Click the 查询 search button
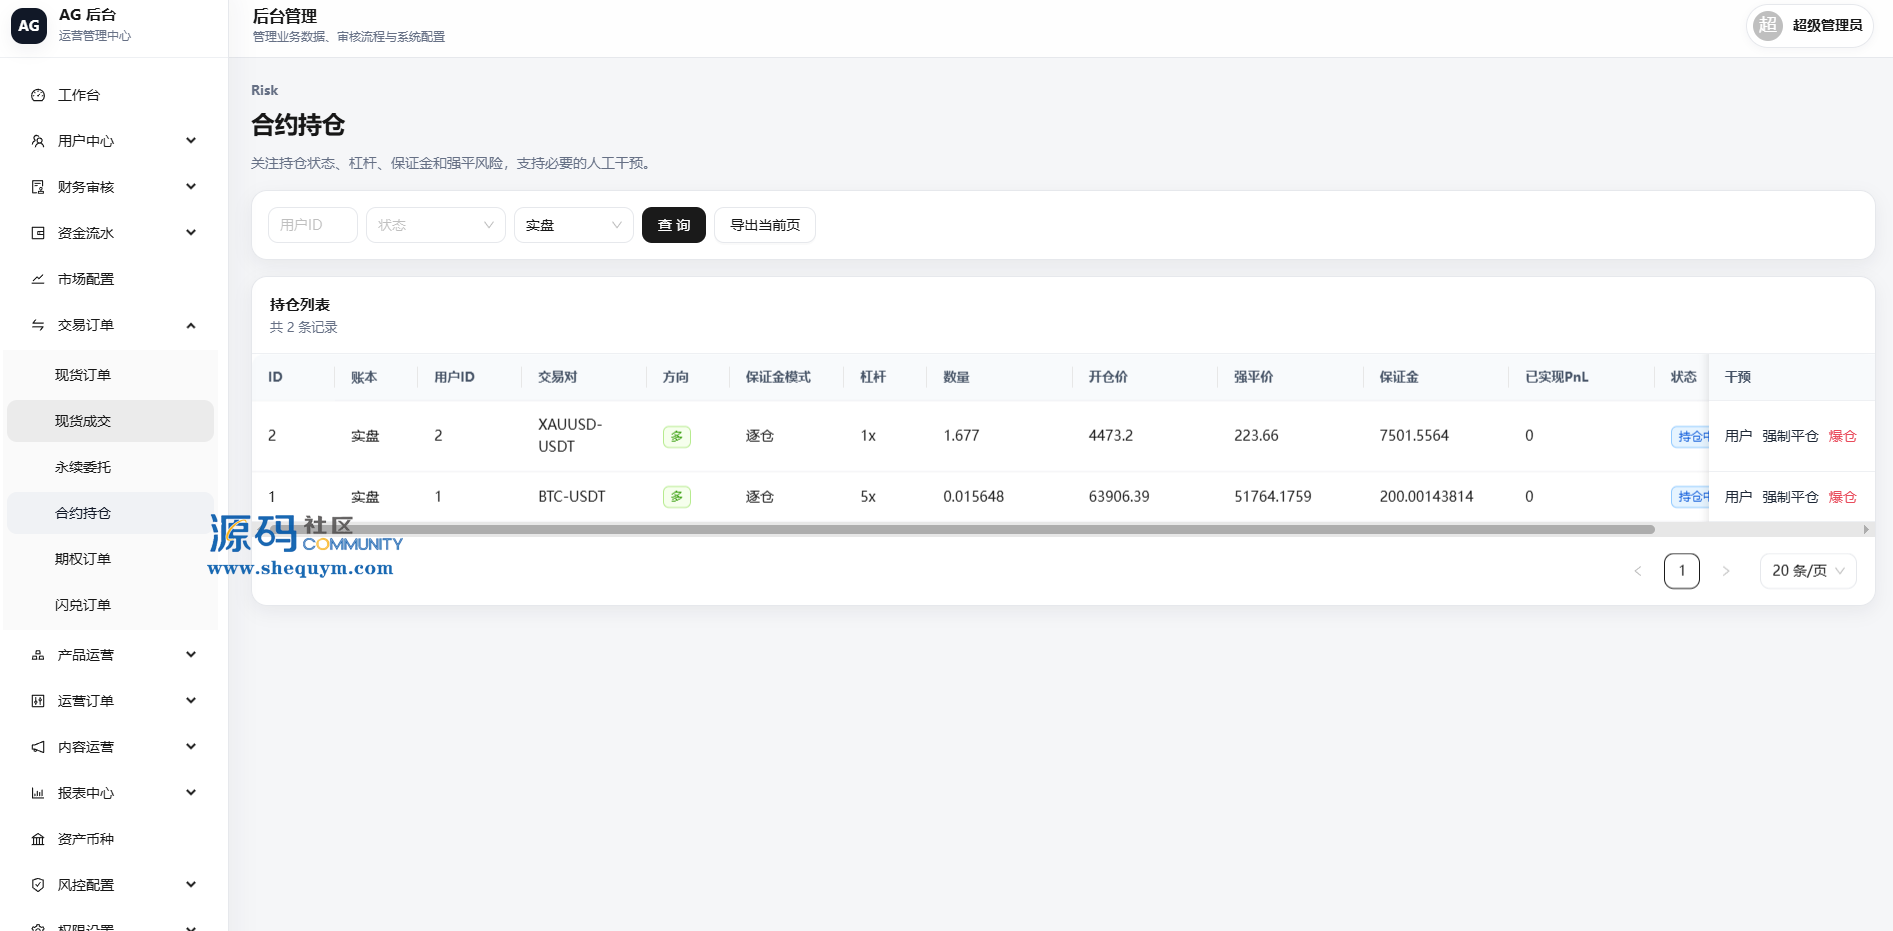The height and width of the screenshot is (931, 1893). [674, 225]
